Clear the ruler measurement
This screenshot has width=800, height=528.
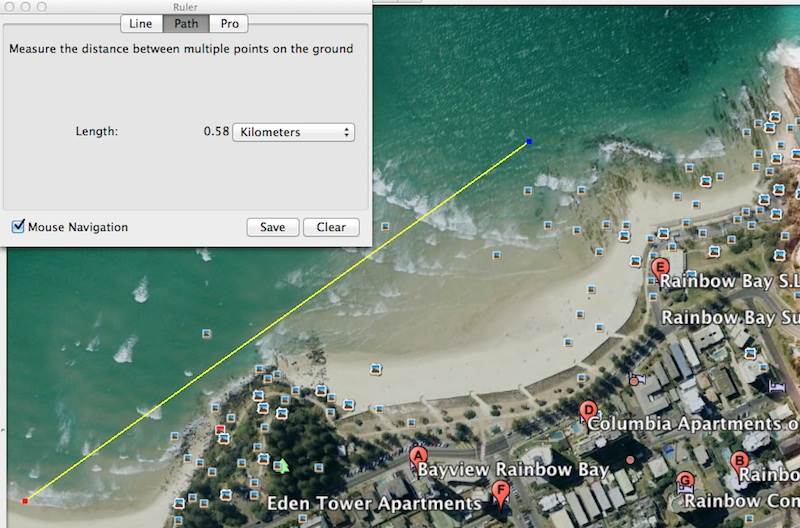tap(331, 227)
